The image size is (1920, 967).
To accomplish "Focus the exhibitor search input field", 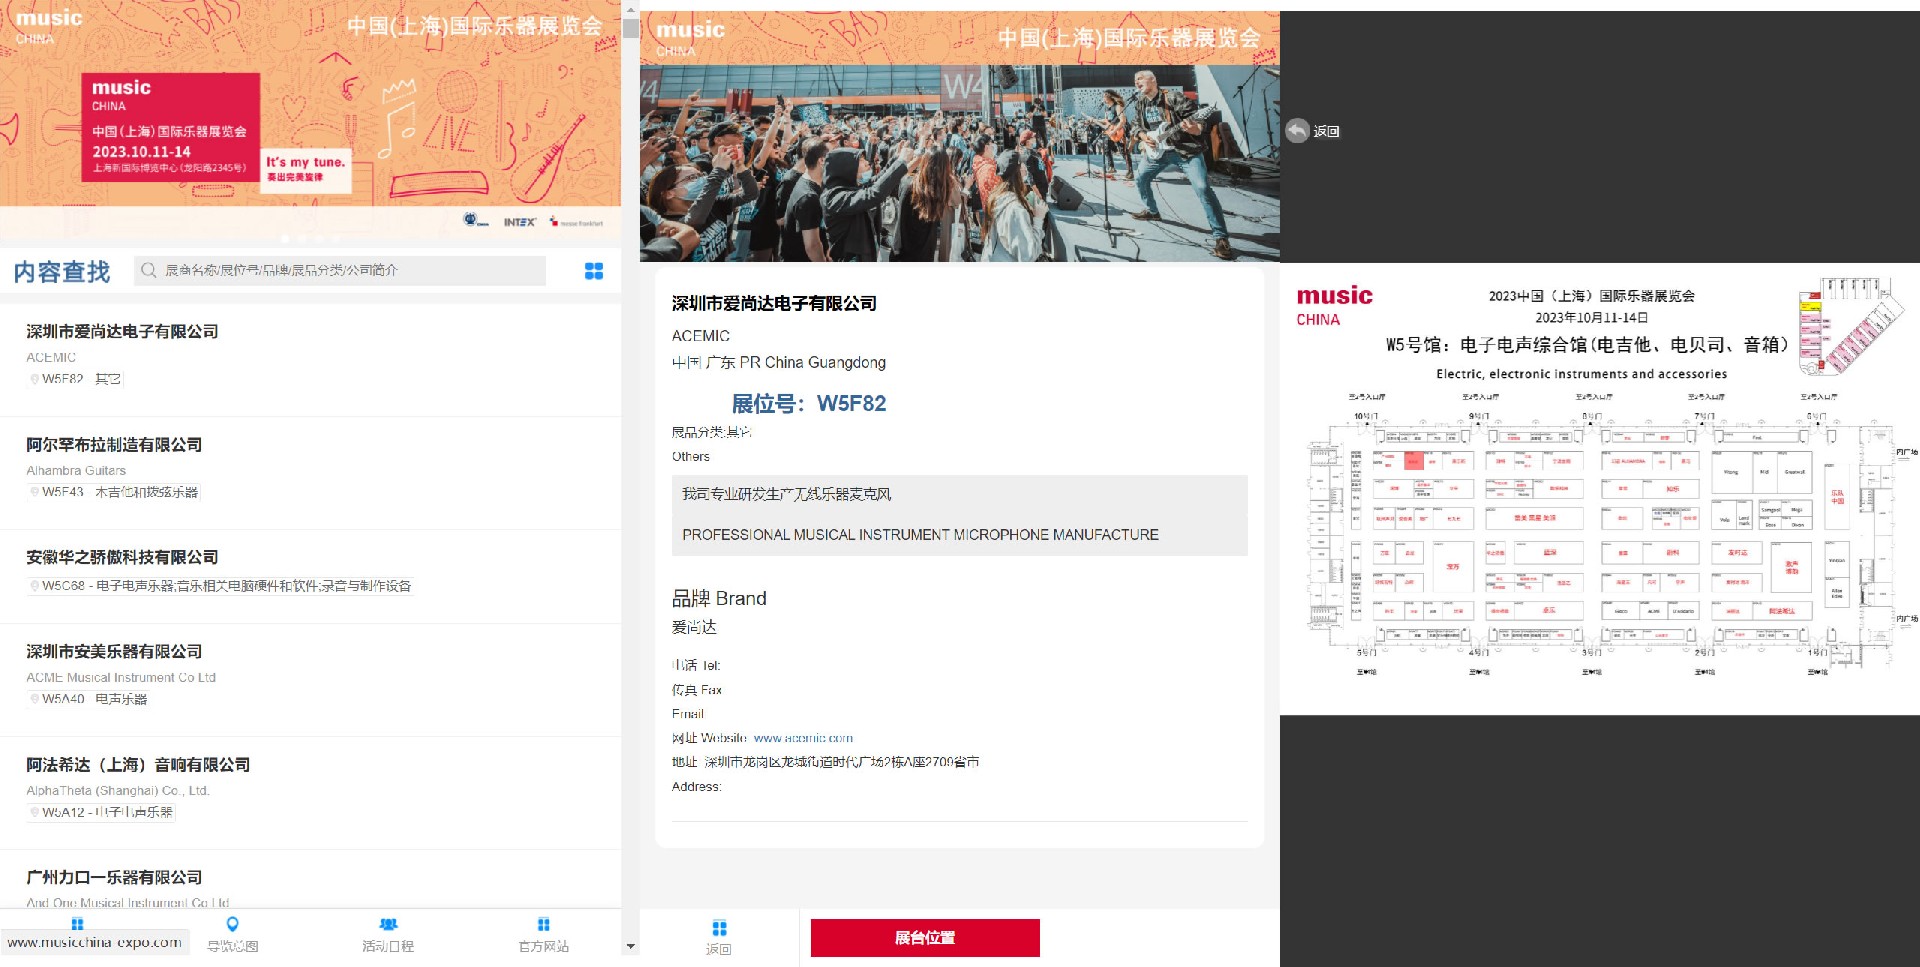I will (x=340, y=270).
